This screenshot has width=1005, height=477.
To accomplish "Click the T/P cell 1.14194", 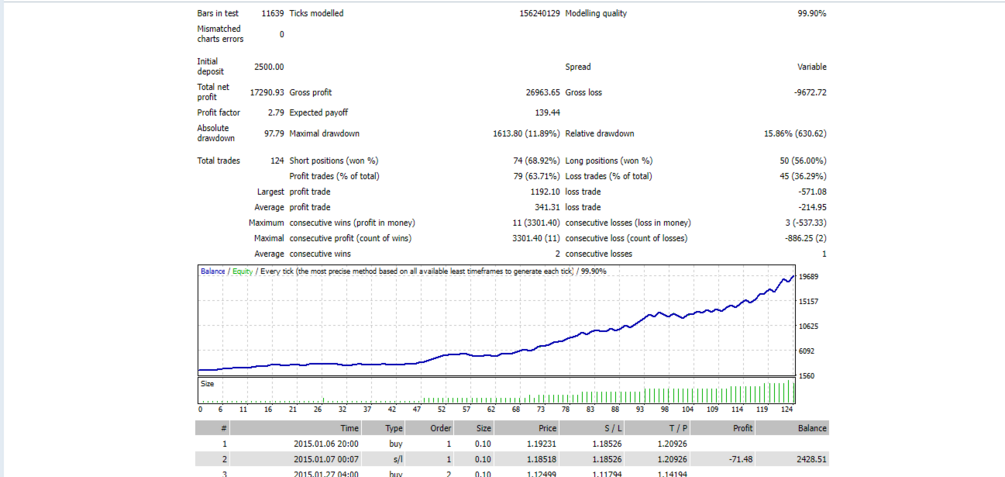I will (x=673, y=474).
